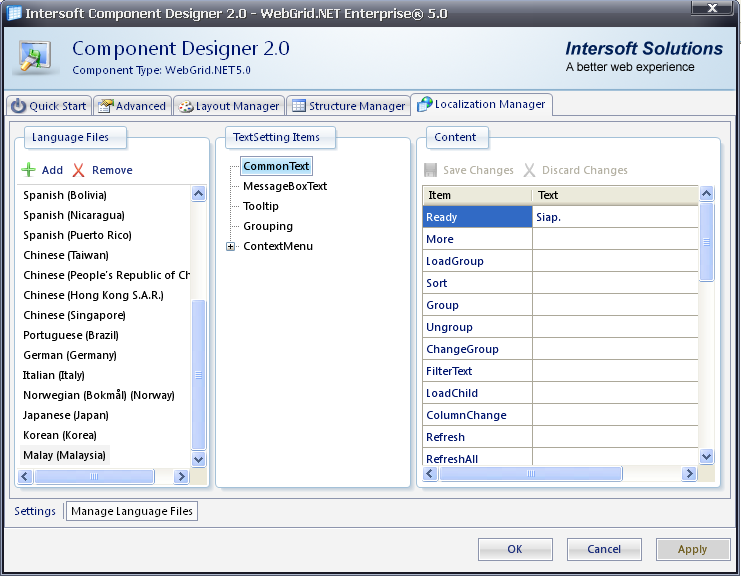Click the Apply button
The image size is (741, 577).
pos(693,549)
